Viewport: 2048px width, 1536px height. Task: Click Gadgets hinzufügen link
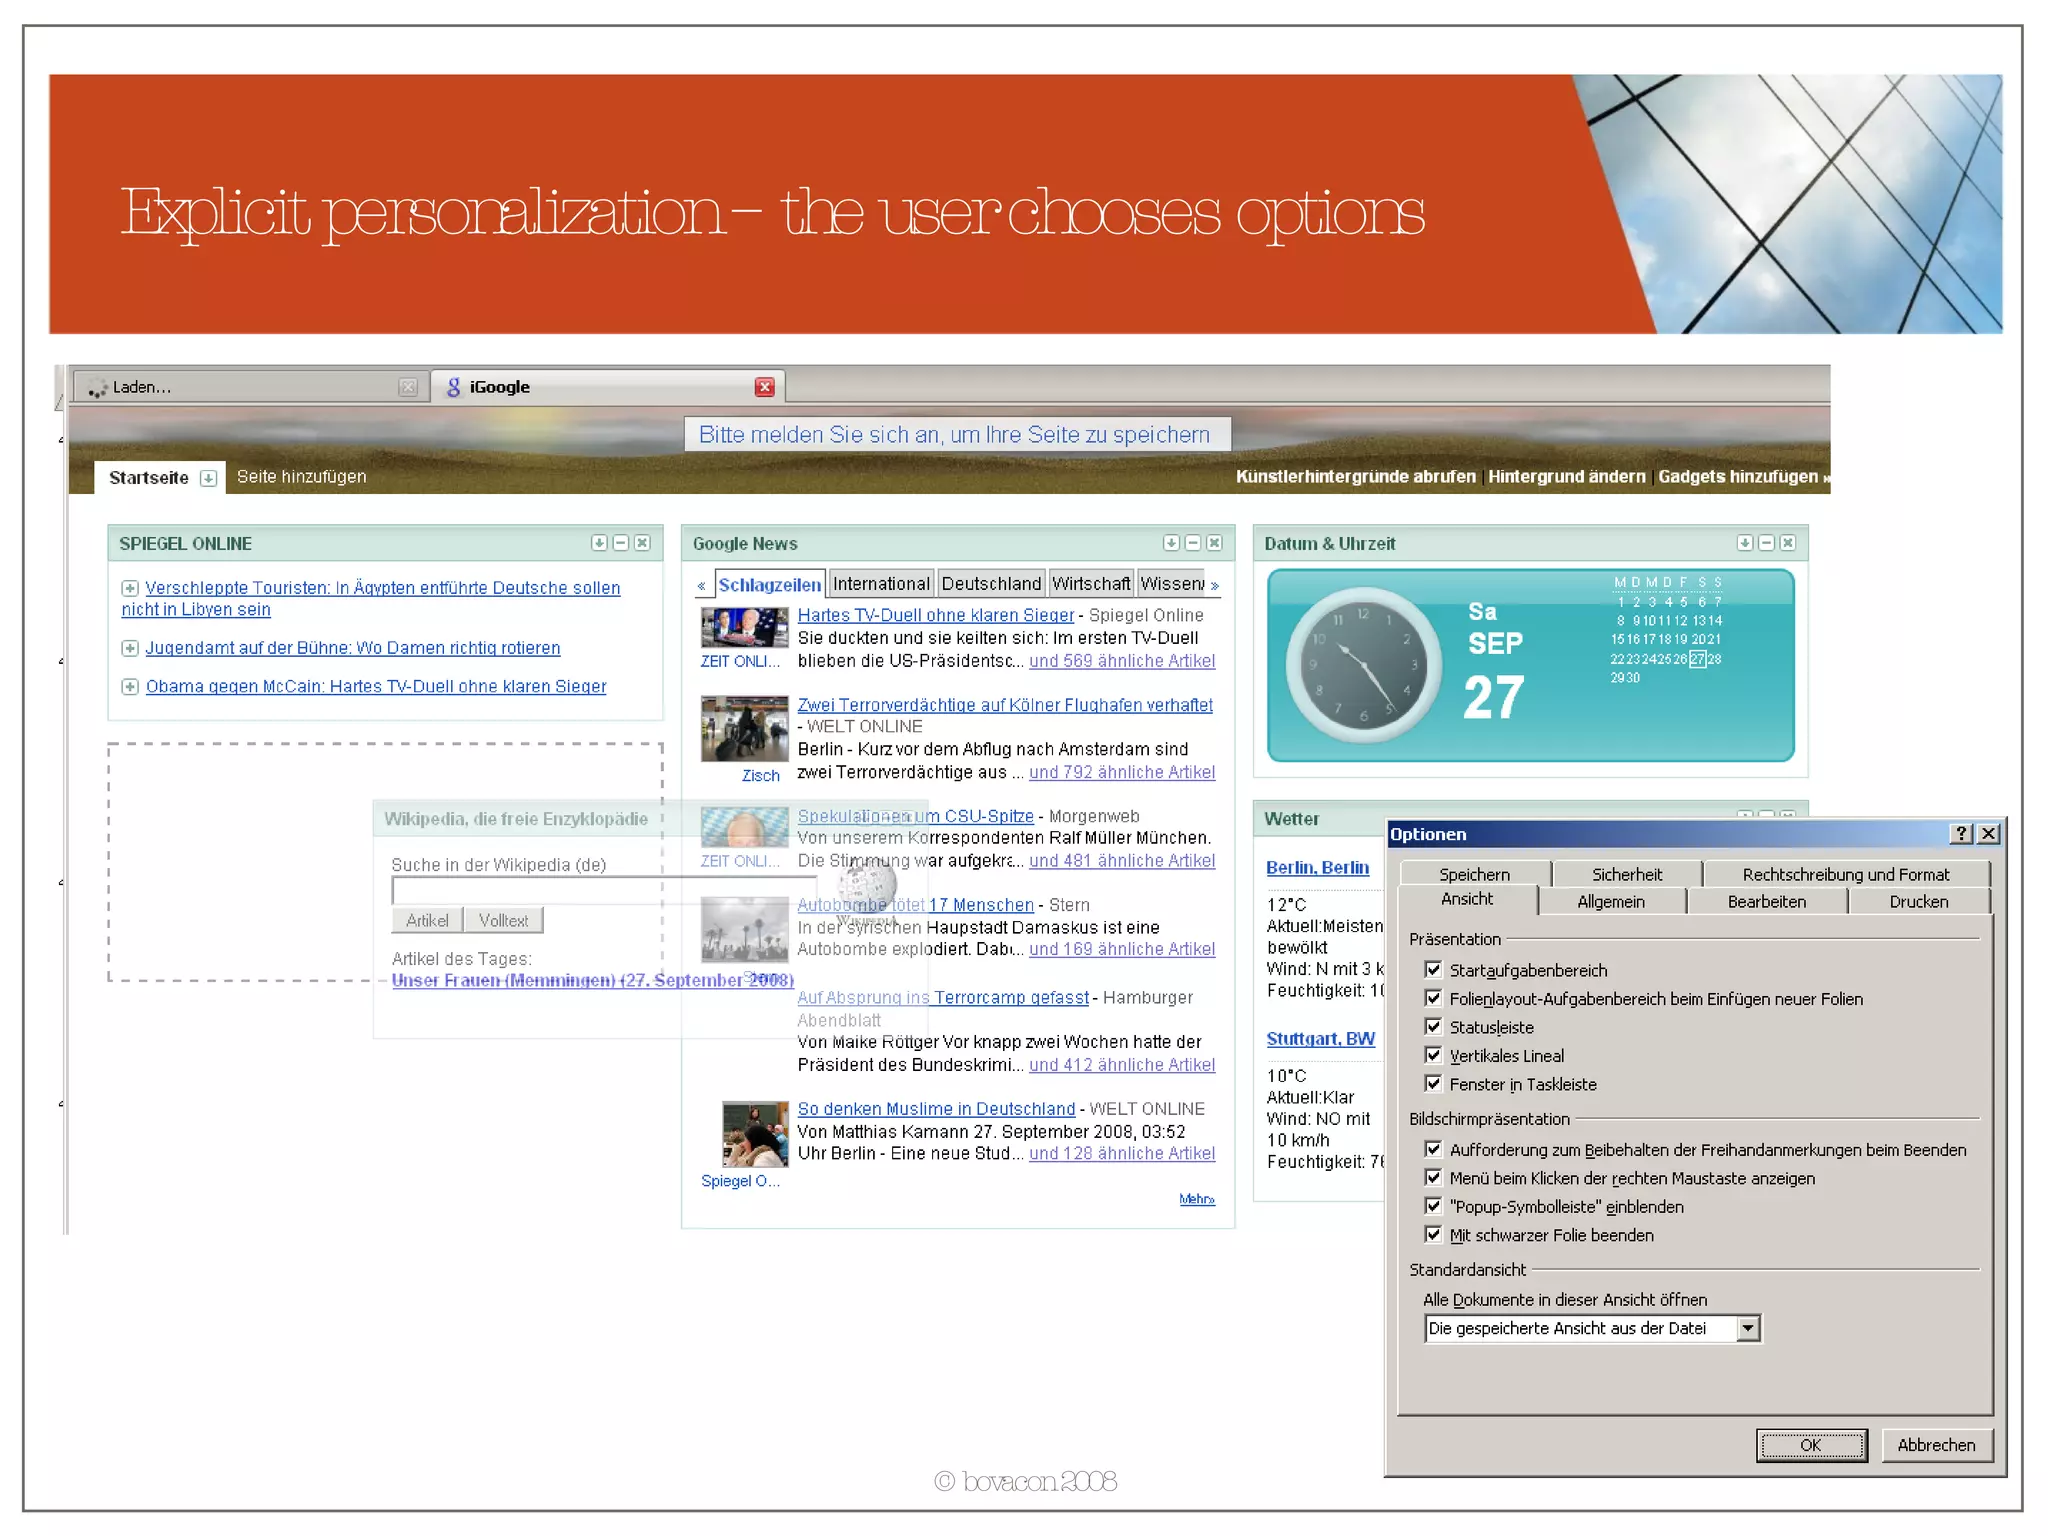pos(1743,477)
